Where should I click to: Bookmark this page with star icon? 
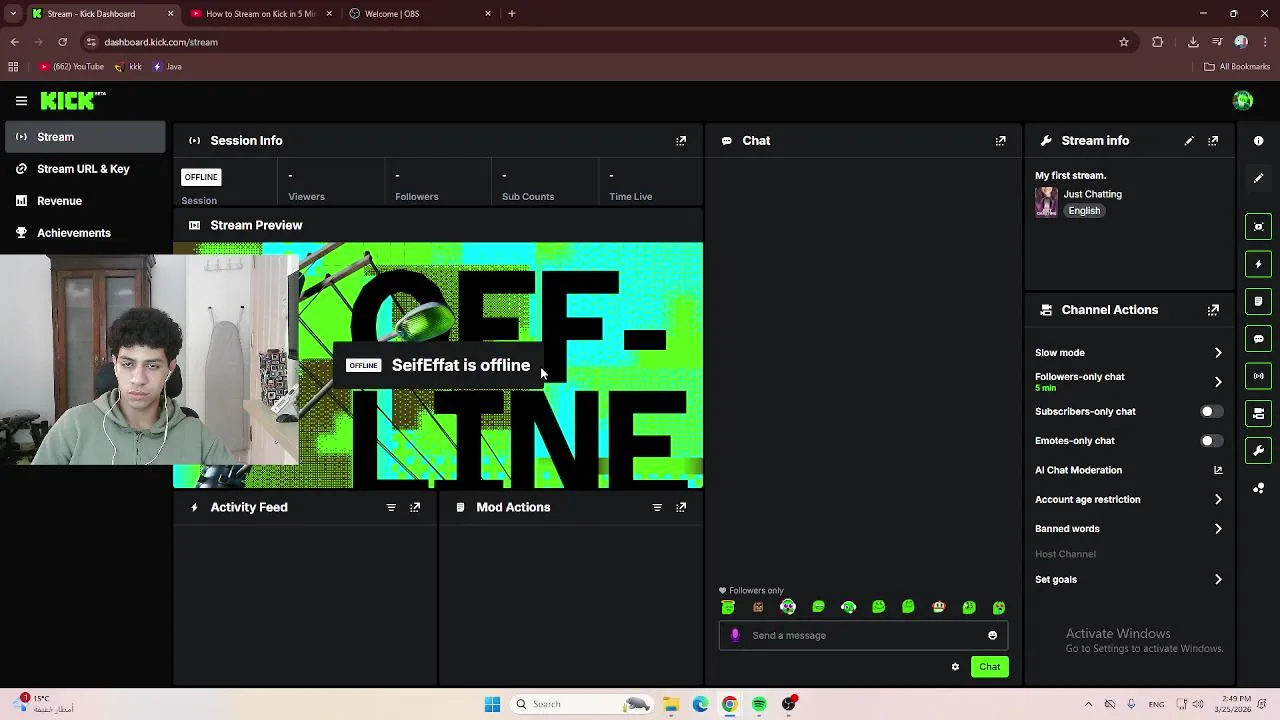pyautogui.click(x=1124, y=42)
